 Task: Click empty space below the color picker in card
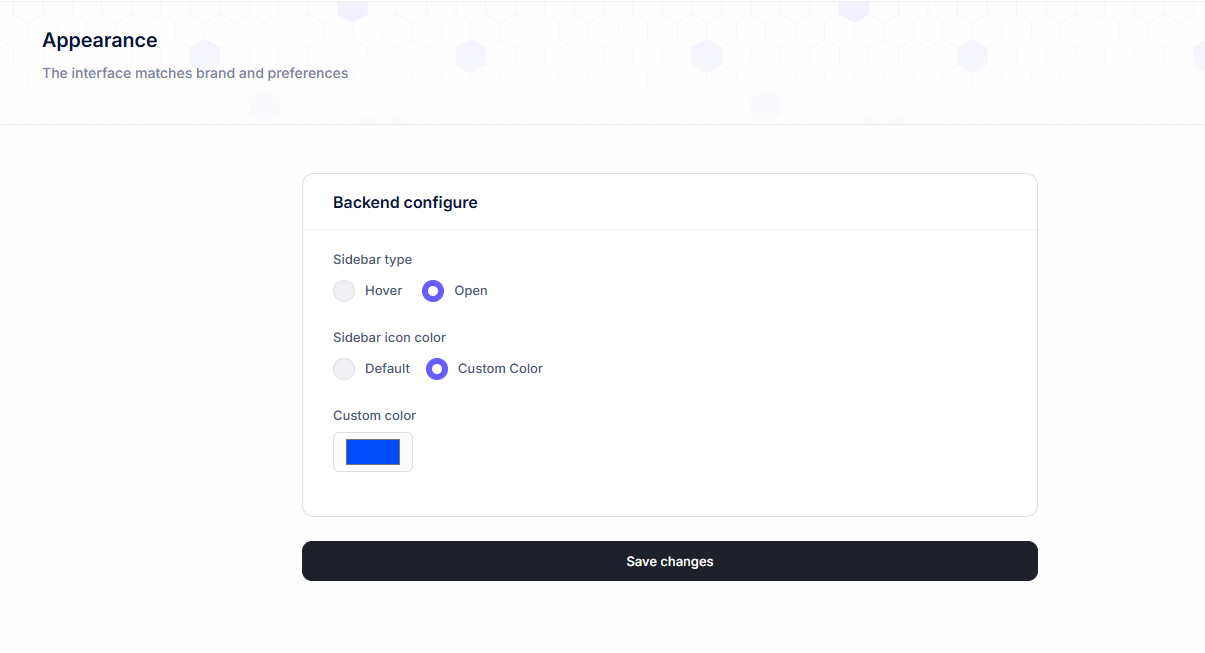pos(670,493)
